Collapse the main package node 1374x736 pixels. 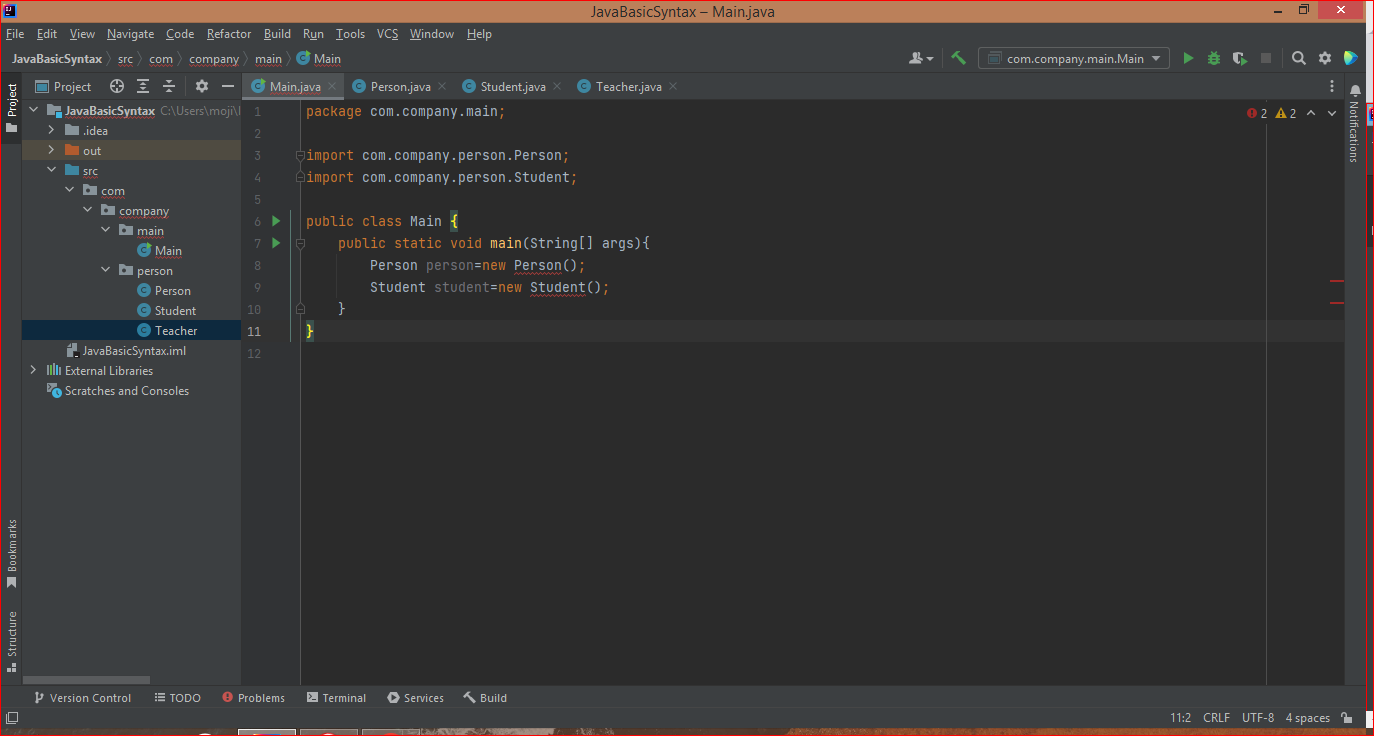105,231
